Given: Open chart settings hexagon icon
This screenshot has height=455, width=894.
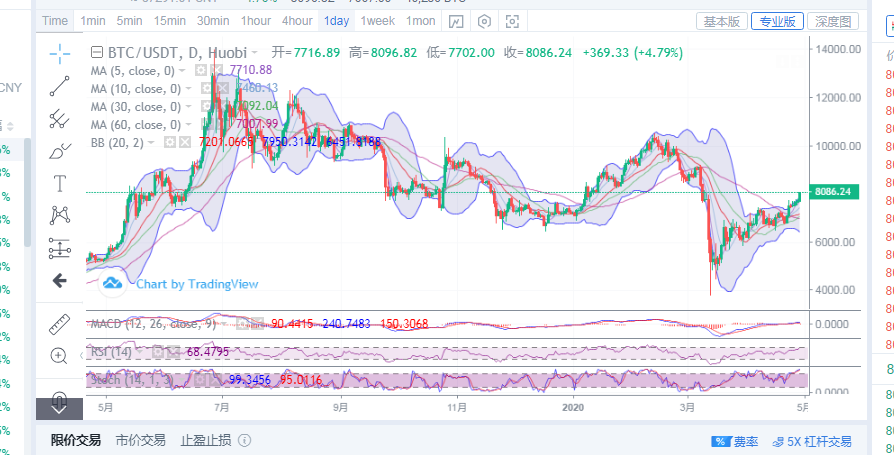Looking at the screenshot, I should 484,22.
